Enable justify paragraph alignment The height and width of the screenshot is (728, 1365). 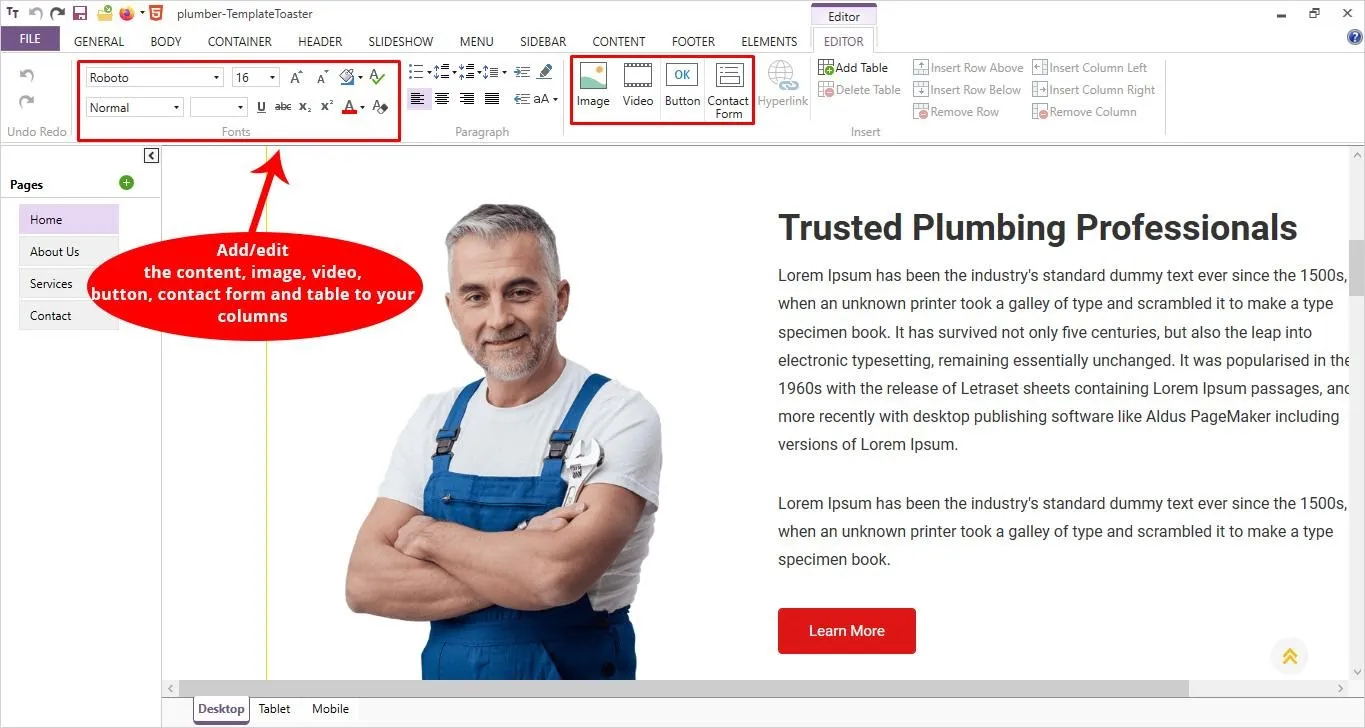(492, 99)
